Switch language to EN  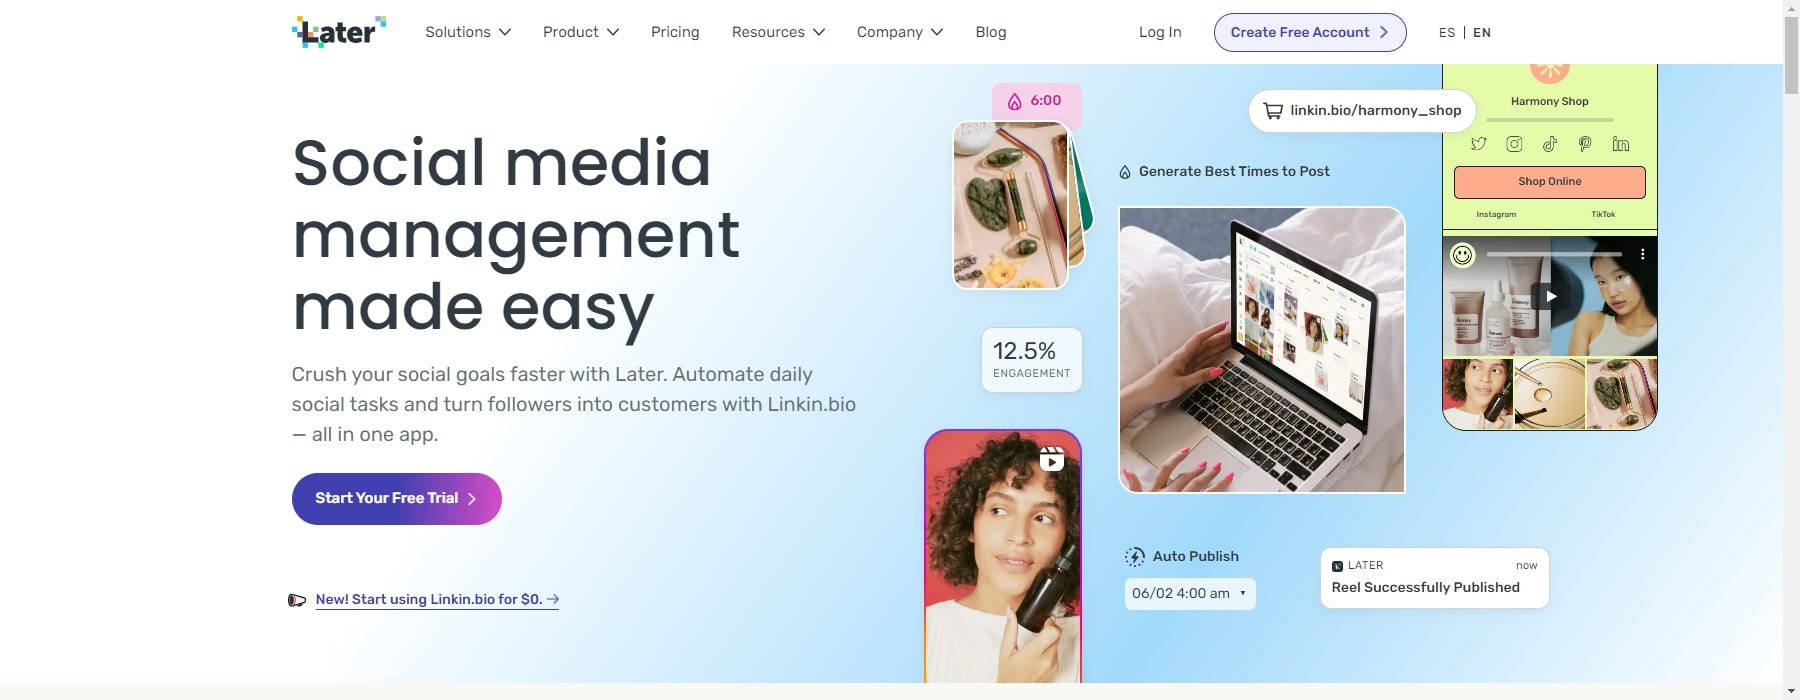tap(1482, 32)
